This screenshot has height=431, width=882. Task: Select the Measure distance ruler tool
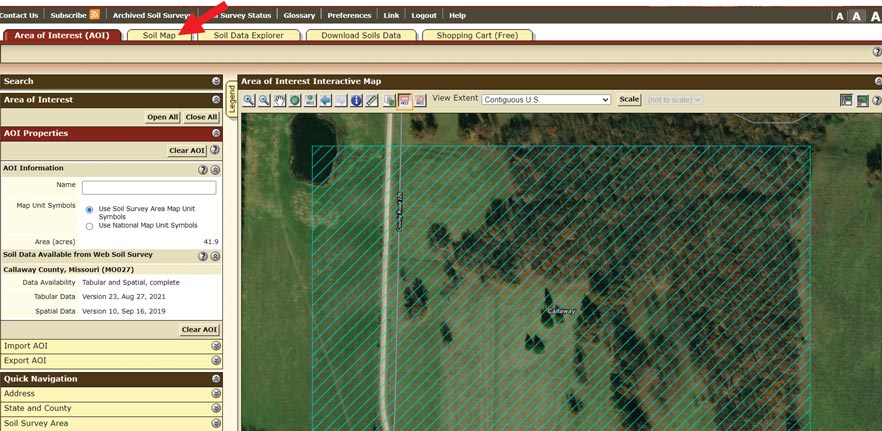coord(372,100)
